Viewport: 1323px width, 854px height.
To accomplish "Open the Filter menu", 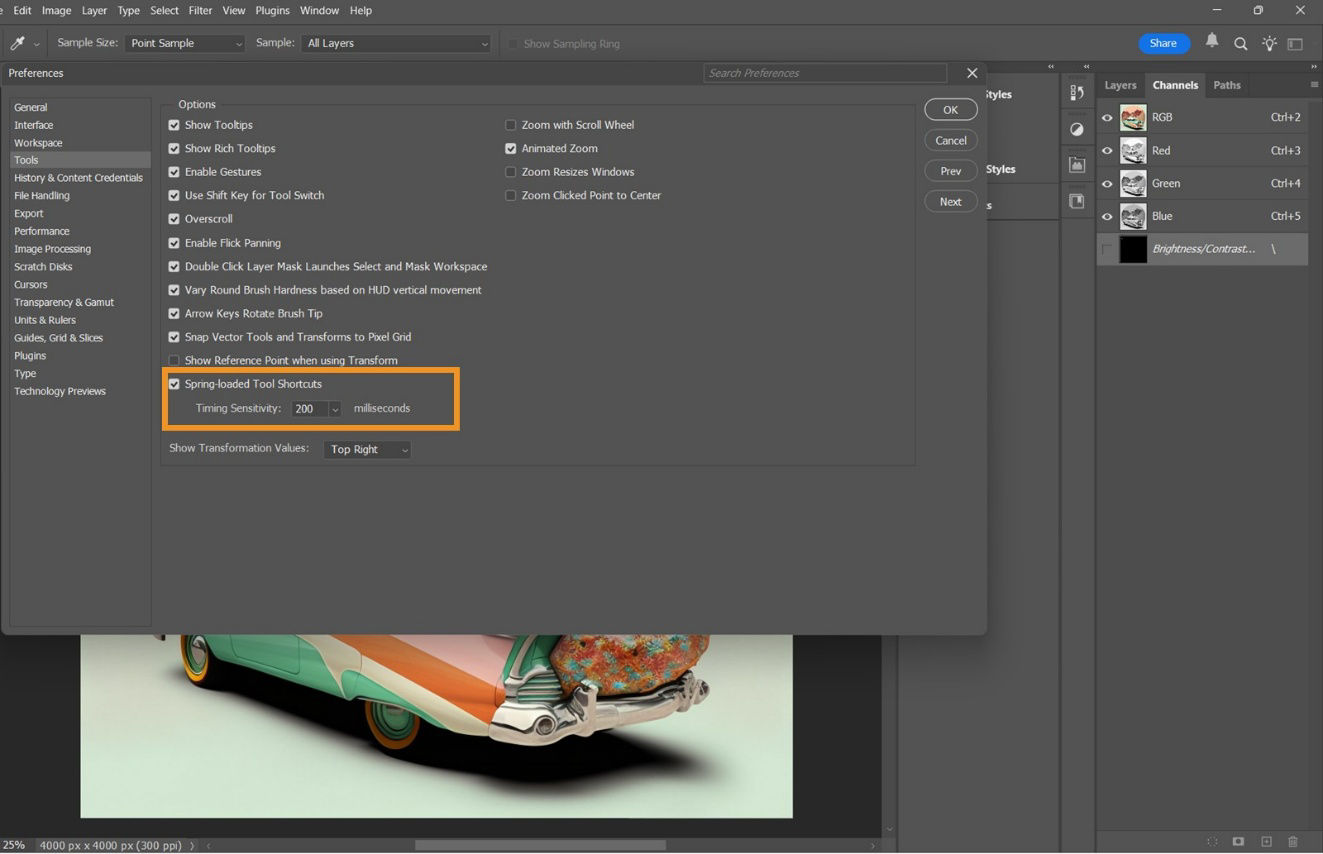I will pyautogui.click(x=199, y=10).
